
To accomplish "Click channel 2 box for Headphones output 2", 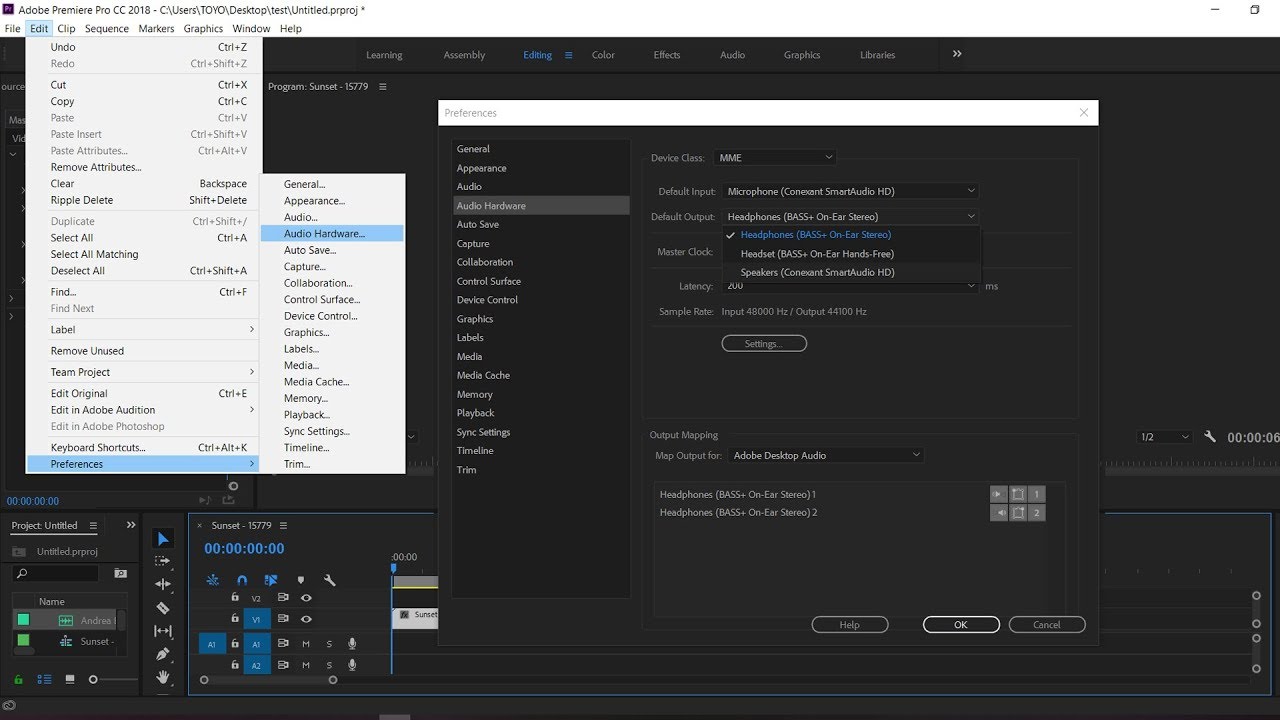I will 1036,513.
